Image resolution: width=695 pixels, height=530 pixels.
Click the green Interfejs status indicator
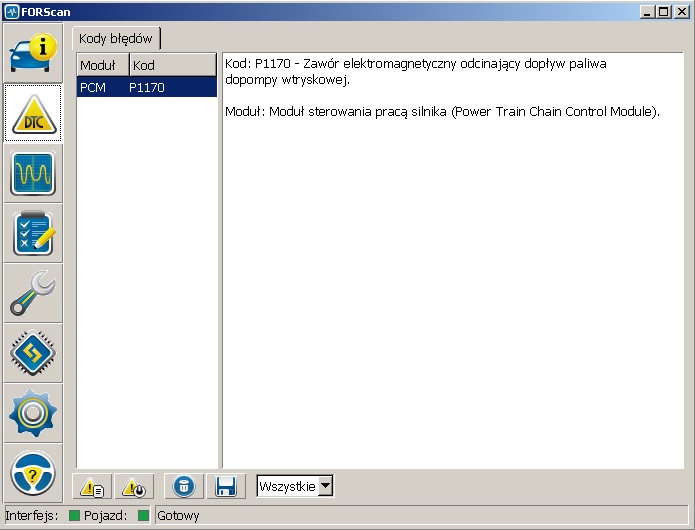(74, 516)
